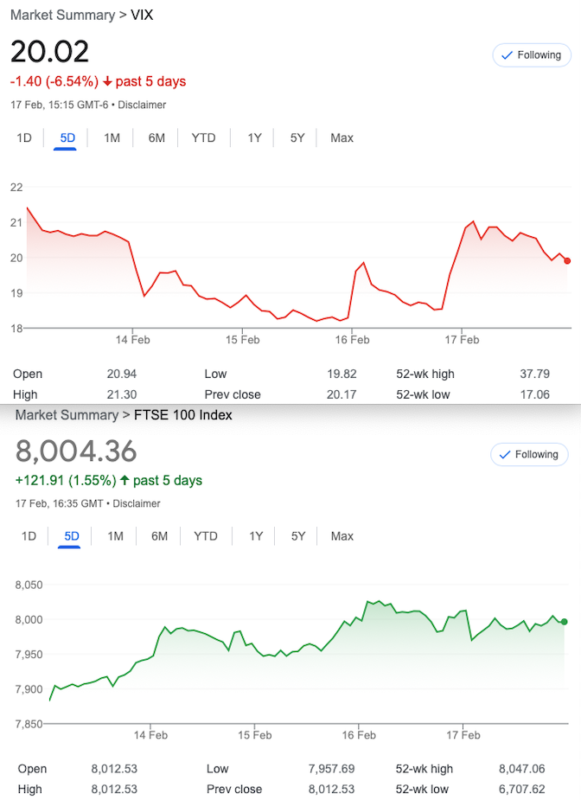
Task: Go to Market Summary above VIX
Action: pyautogui.click(x=63, y=15)
